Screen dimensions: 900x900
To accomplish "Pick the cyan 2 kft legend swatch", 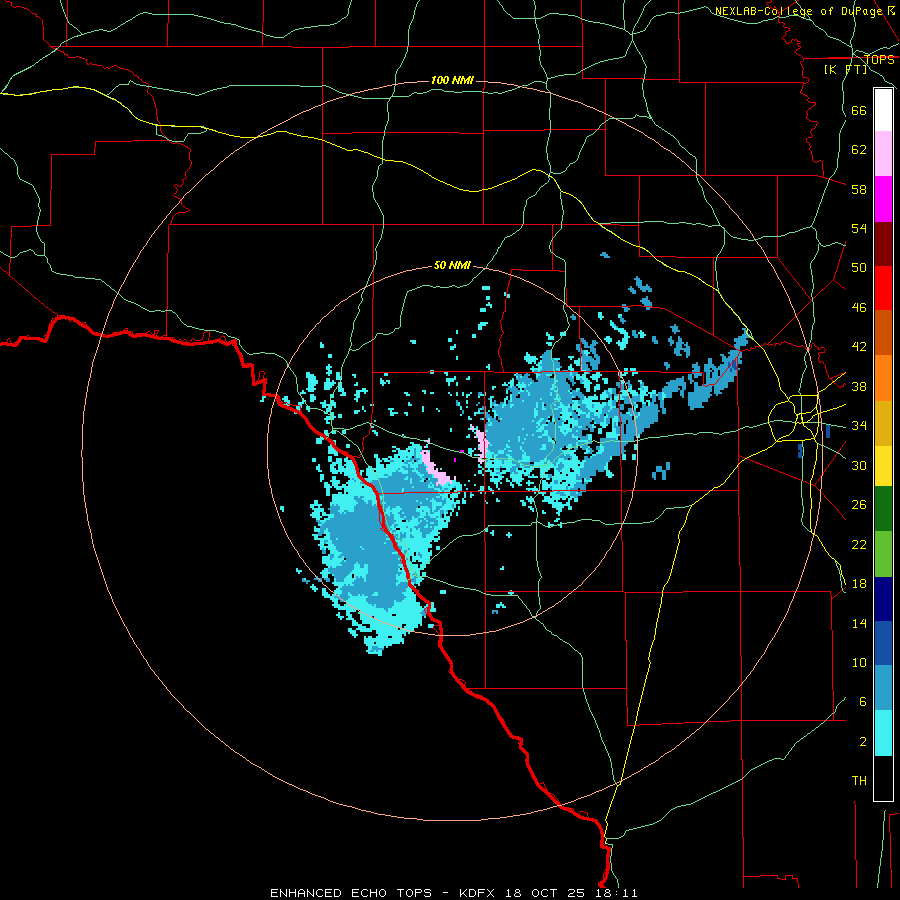I will click(883, 733).
